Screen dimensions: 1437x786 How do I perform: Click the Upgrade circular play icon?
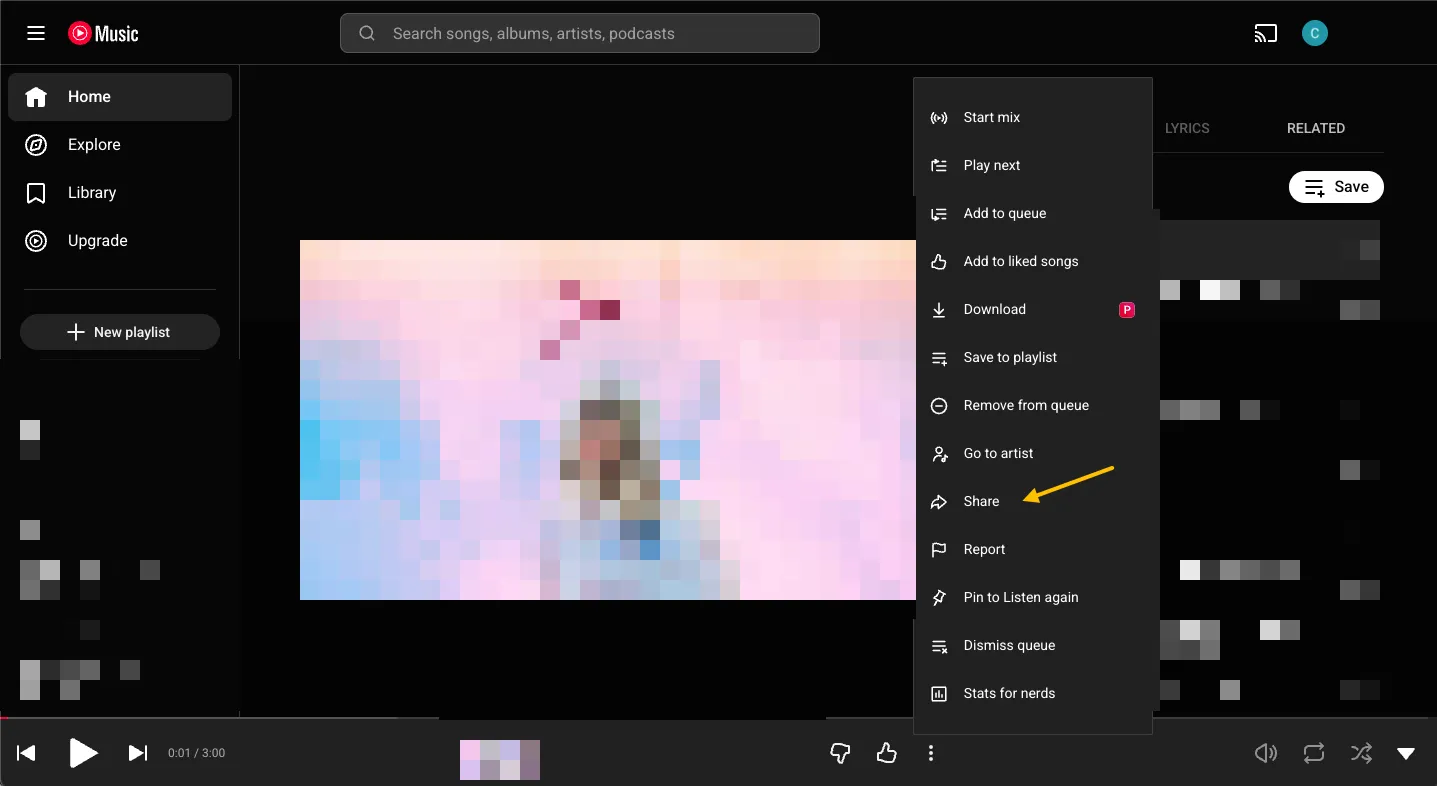(x=36, y=241)
